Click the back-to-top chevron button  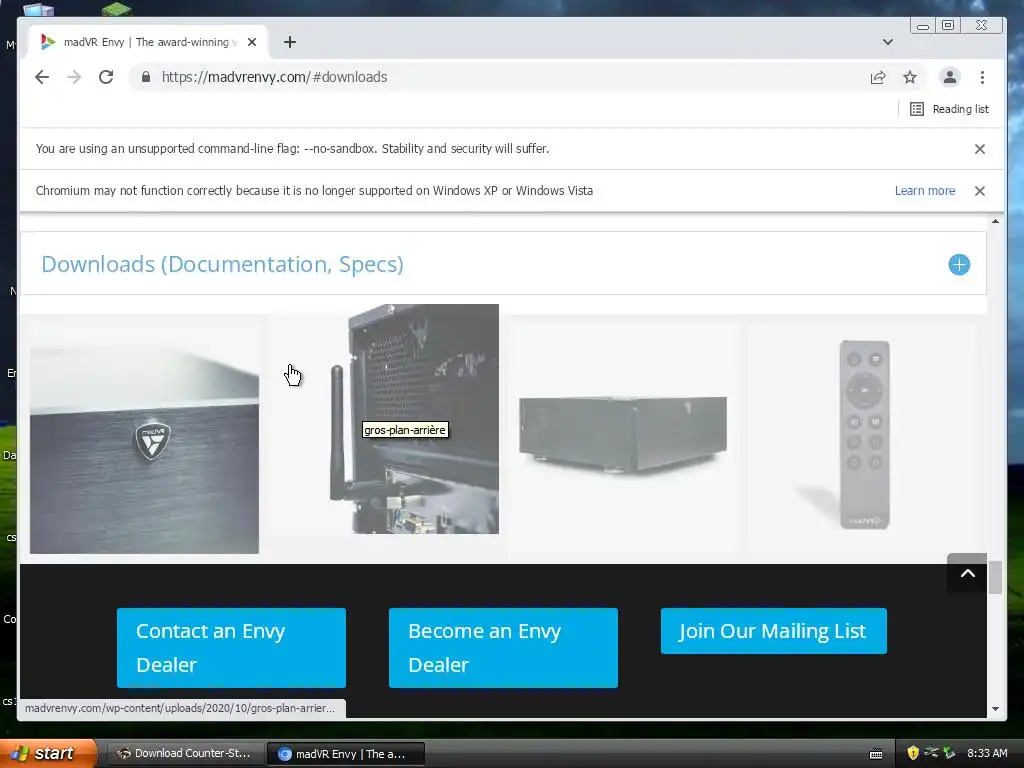(967, 573)
